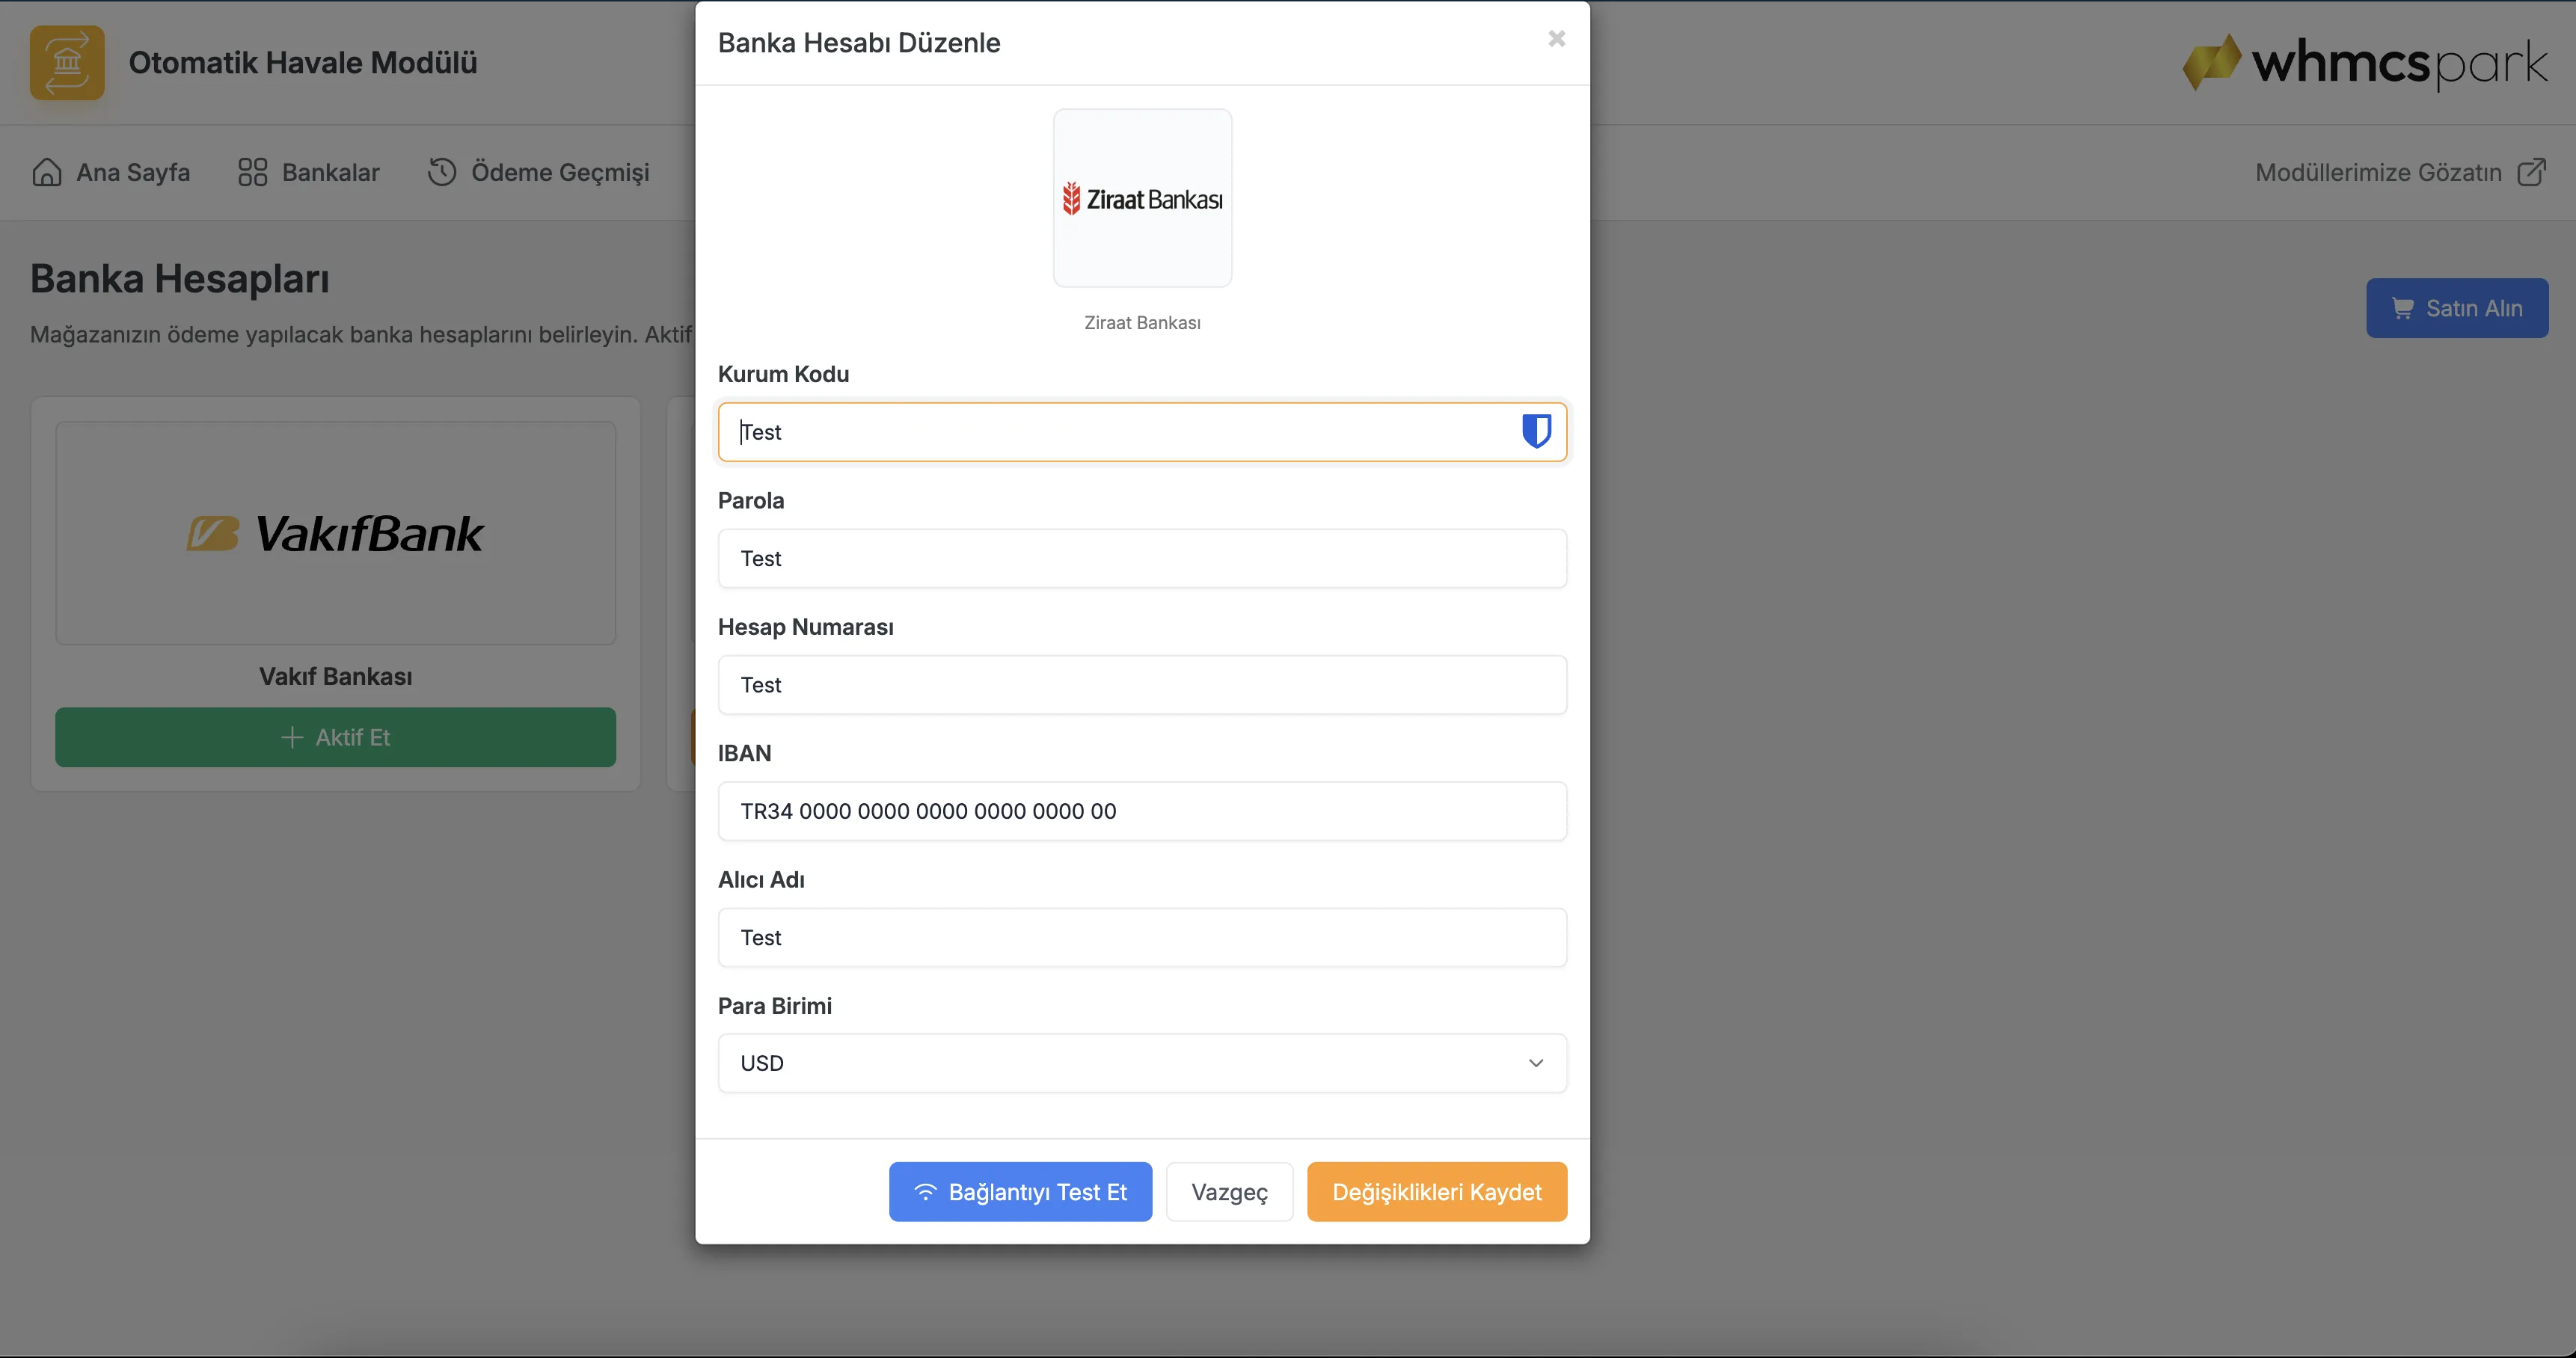The width and height of the screenshot is (2576, 1358).
Task: Click the whmcspark logo
Action: click(x=2364, y=62)
